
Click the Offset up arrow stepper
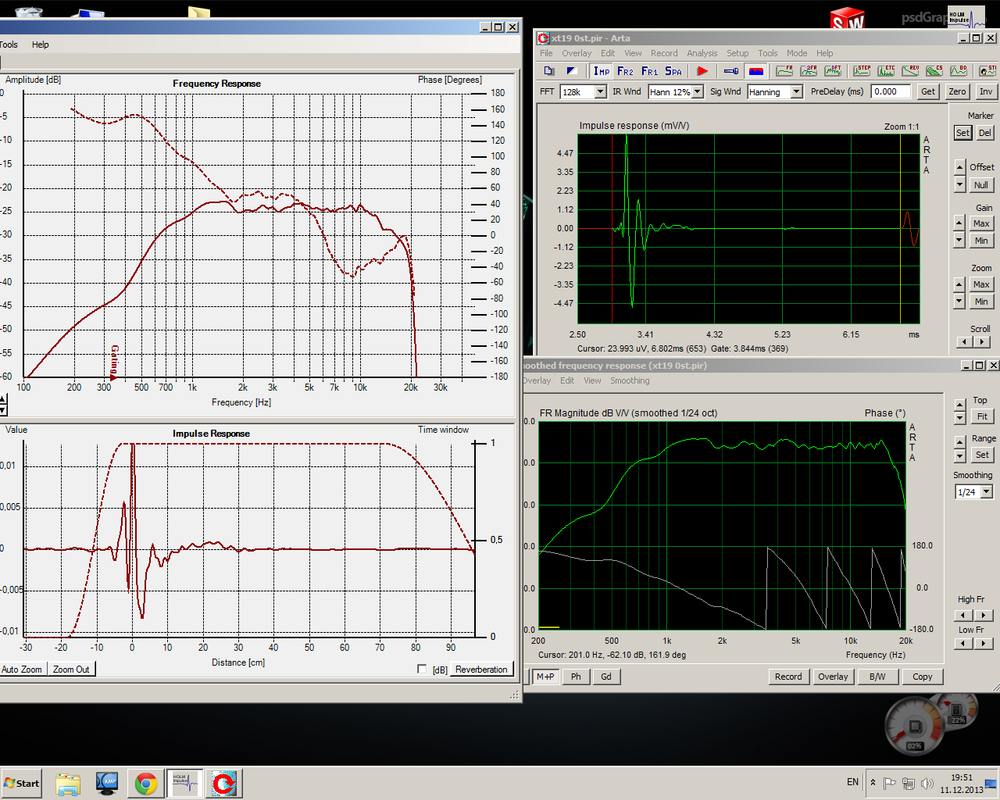(x=960, y=167)
